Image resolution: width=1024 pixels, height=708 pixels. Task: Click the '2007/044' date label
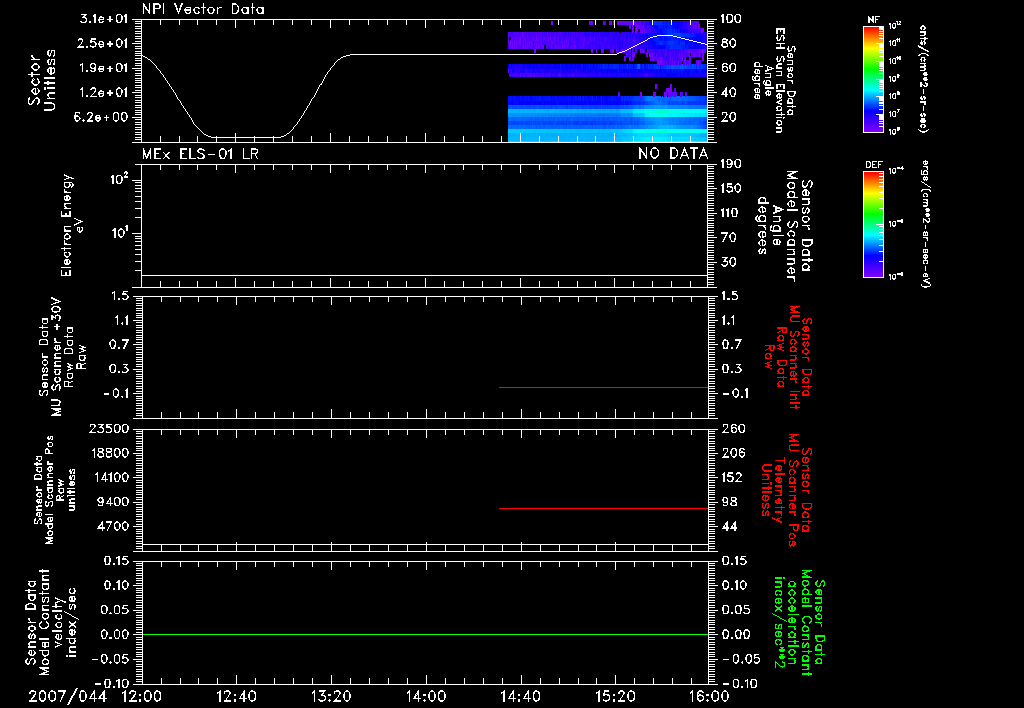click(67, 696)
